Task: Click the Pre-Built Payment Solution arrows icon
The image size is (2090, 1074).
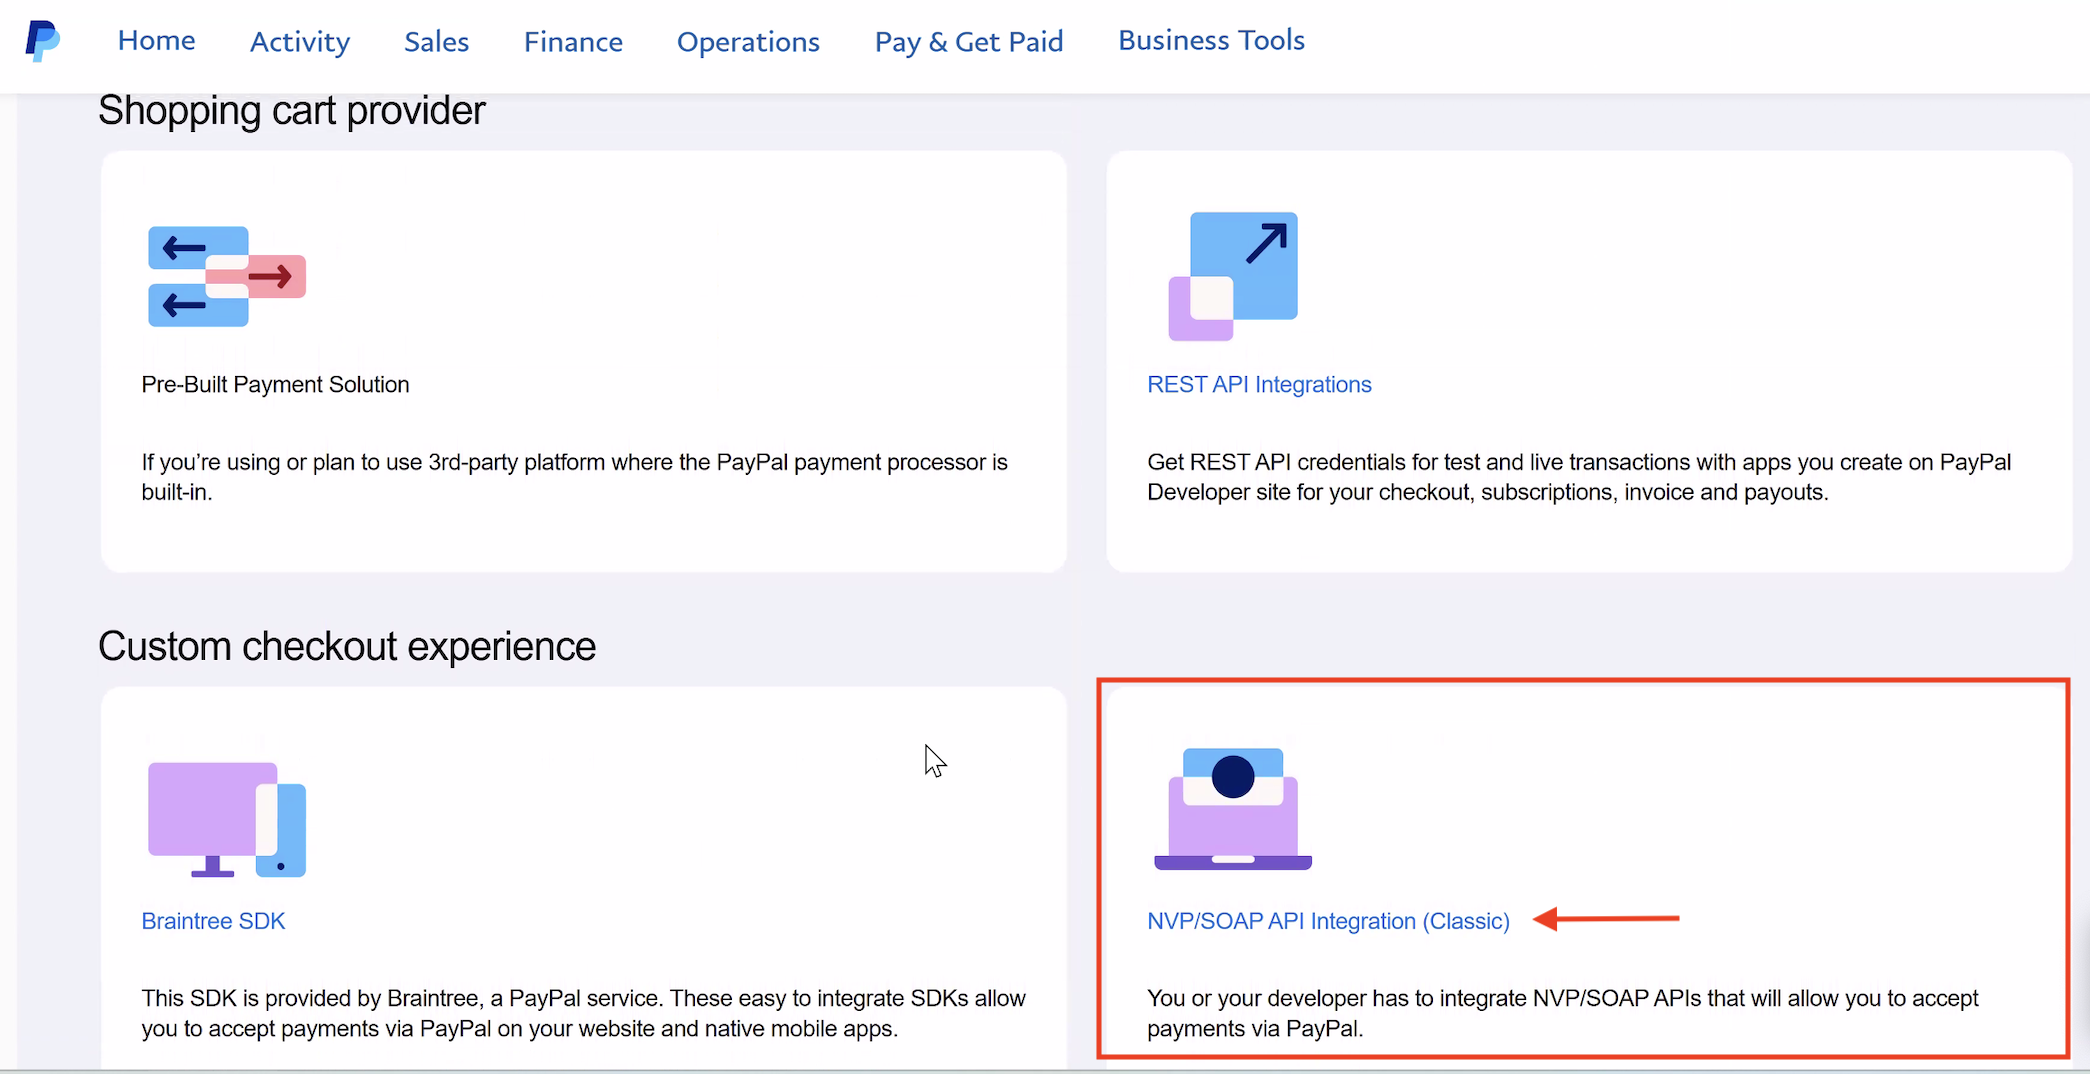Action: 227,276
